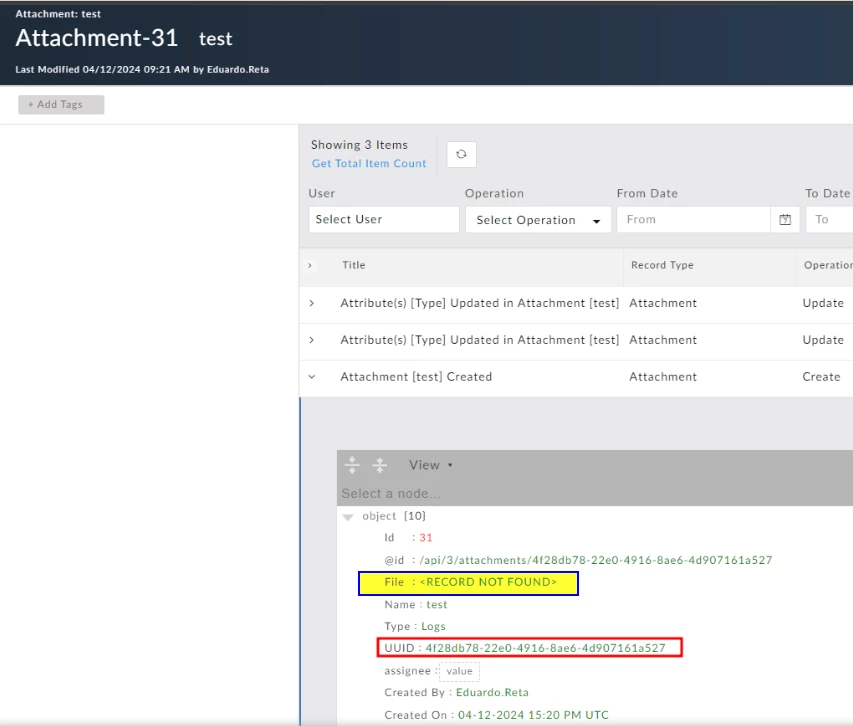The height and width of the screenshot is (726, 853).
Task: Open the Select Operation dropdown
Action: coord(538,220)
